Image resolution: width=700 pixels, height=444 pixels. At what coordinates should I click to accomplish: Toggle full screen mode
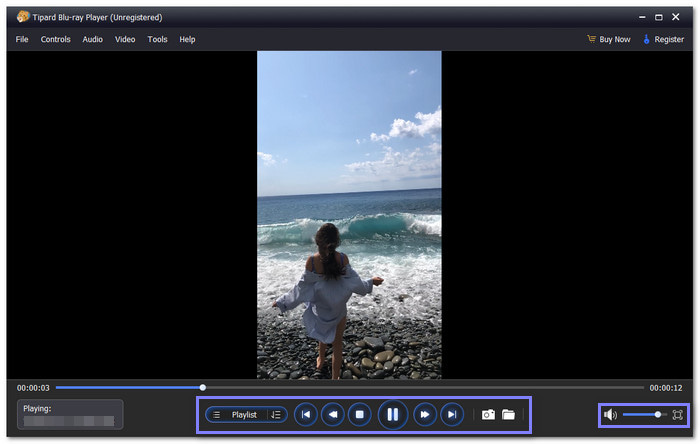tap(677, 415)
